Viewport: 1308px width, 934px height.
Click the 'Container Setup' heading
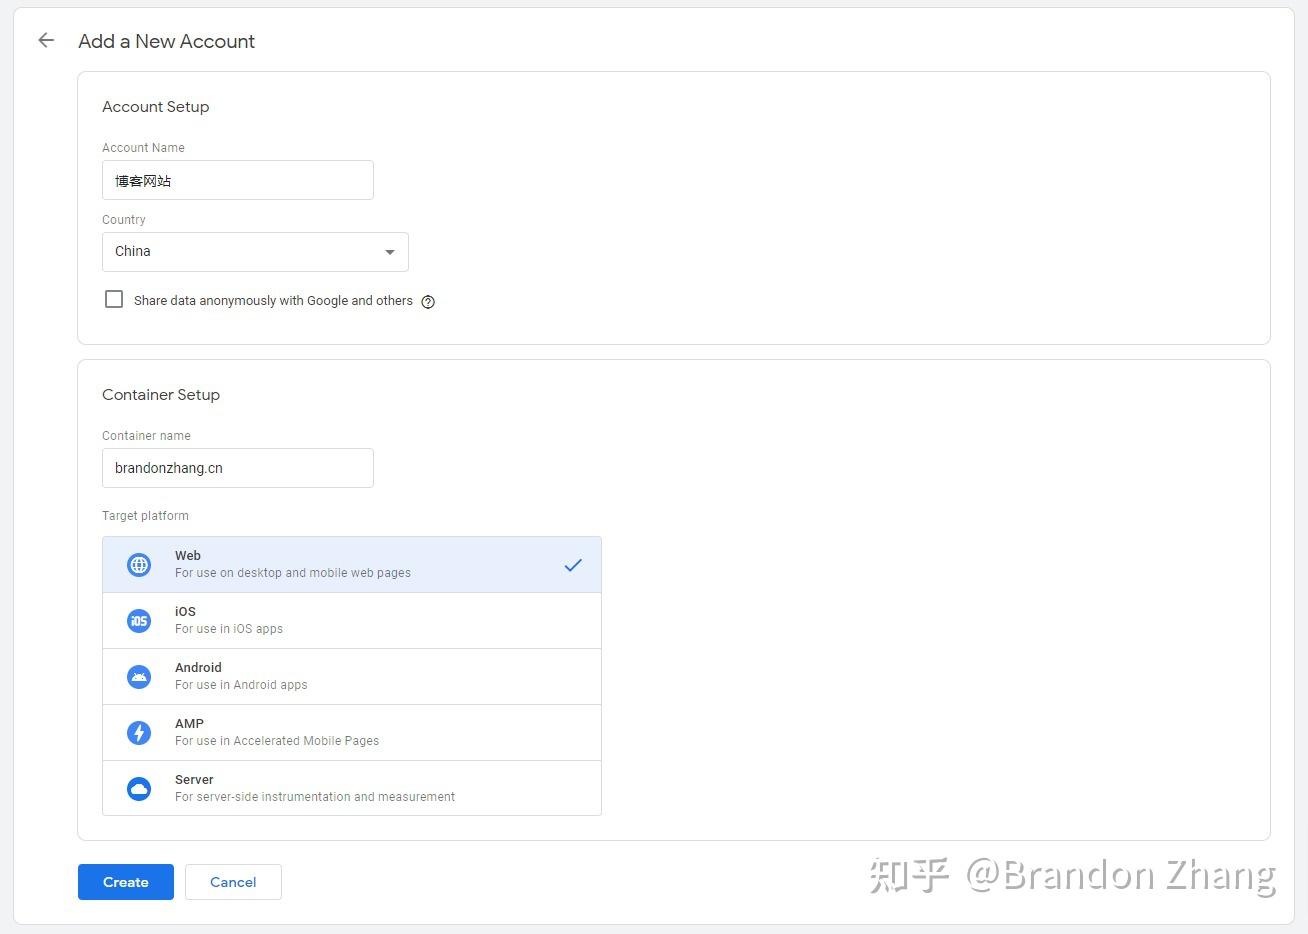pos(161,395)
